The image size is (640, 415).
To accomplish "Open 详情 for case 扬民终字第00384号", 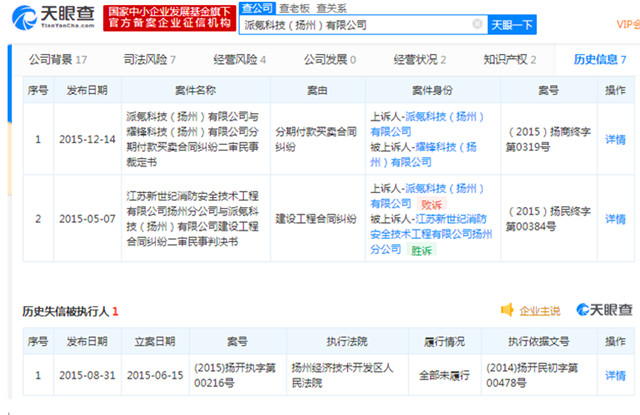I will pyautogui.click(x=615, y=219).
